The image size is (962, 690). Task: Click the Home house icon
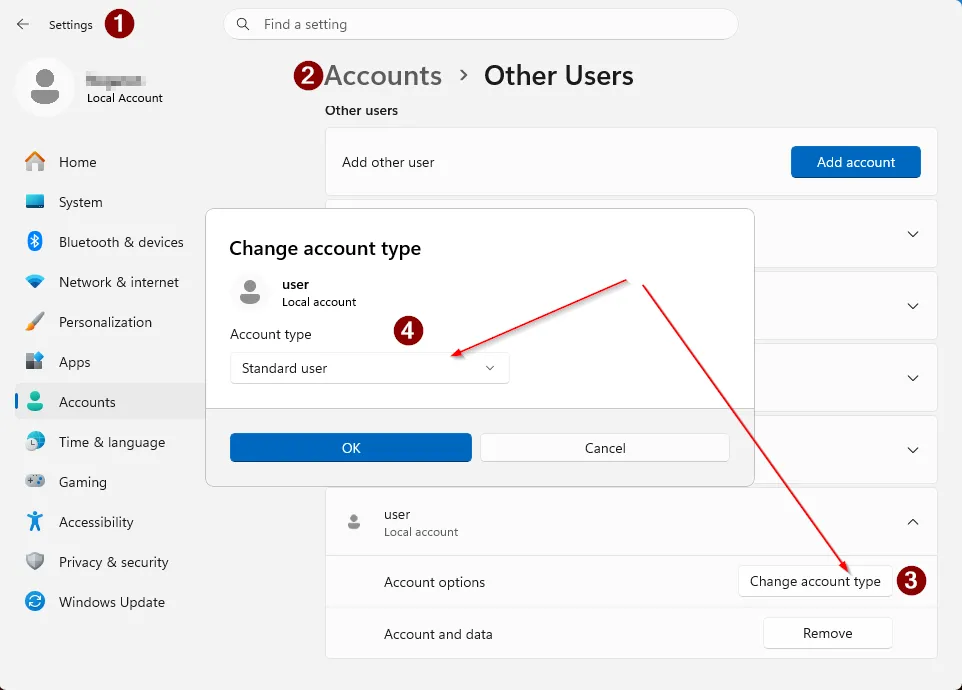pyautogui.click(x=35, y=162)
